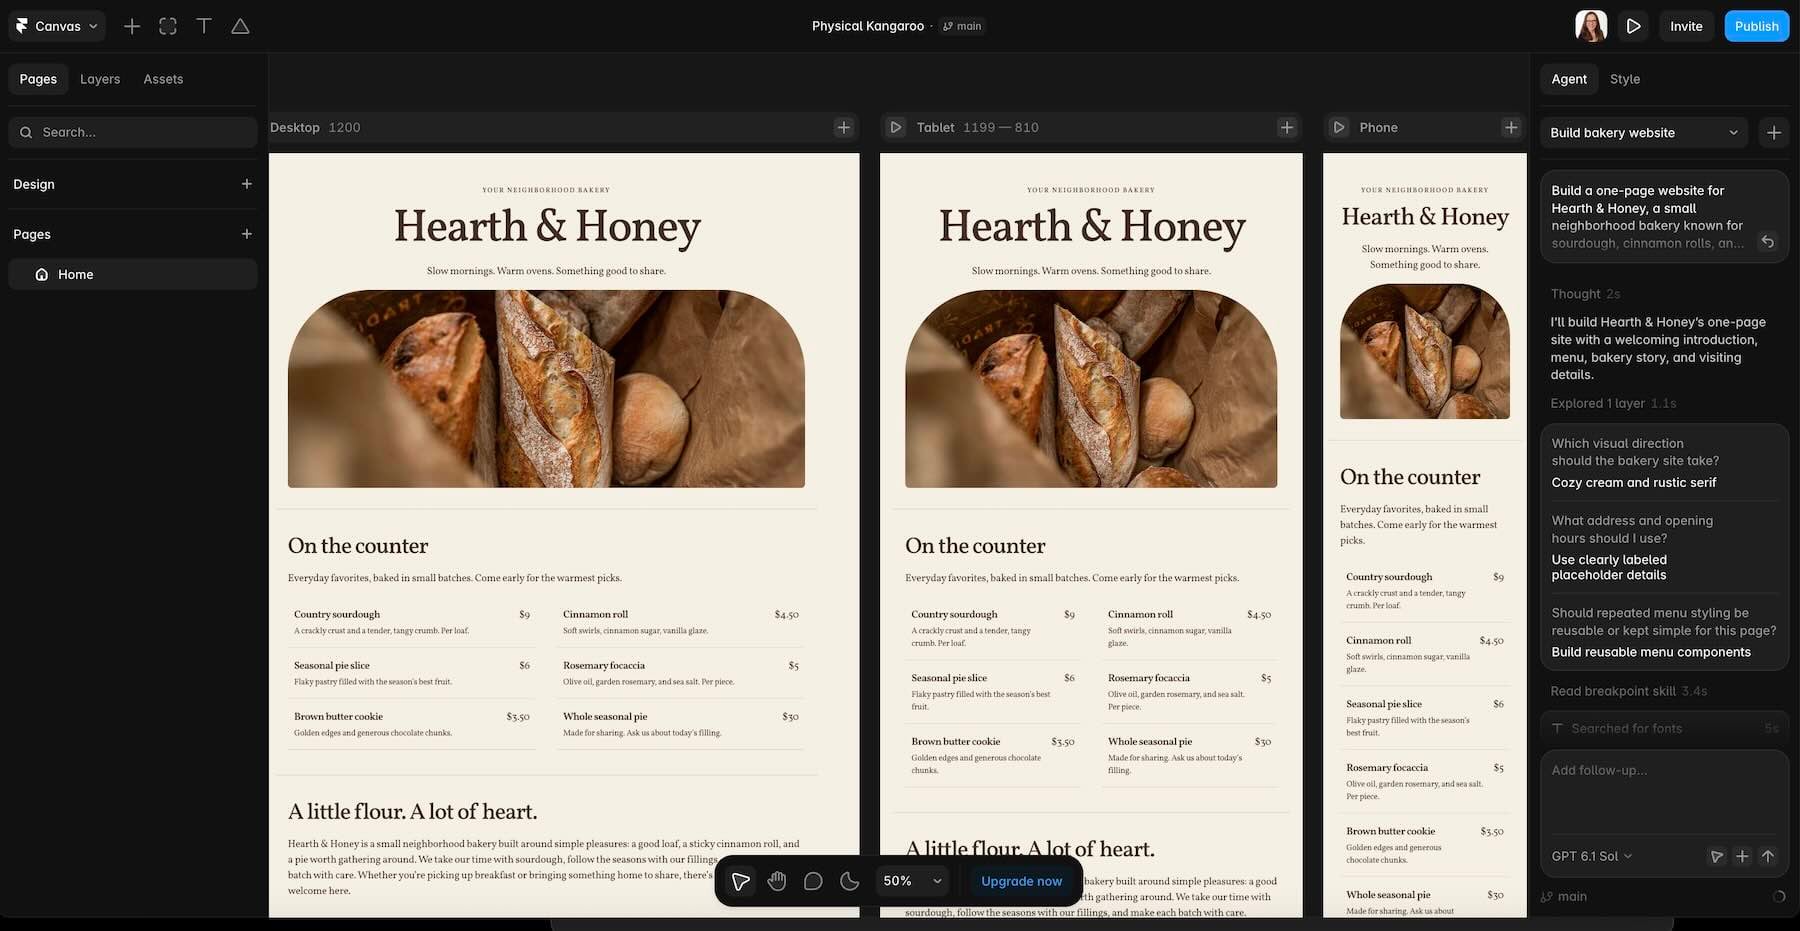1800x931 pixels.
Task: Click the Search field in the left panel
Action: 133,132
